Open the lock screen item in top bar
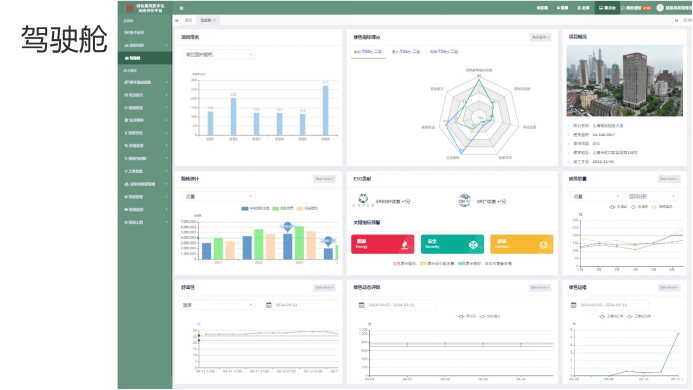 pyautogui.click(x=562, y=8)
